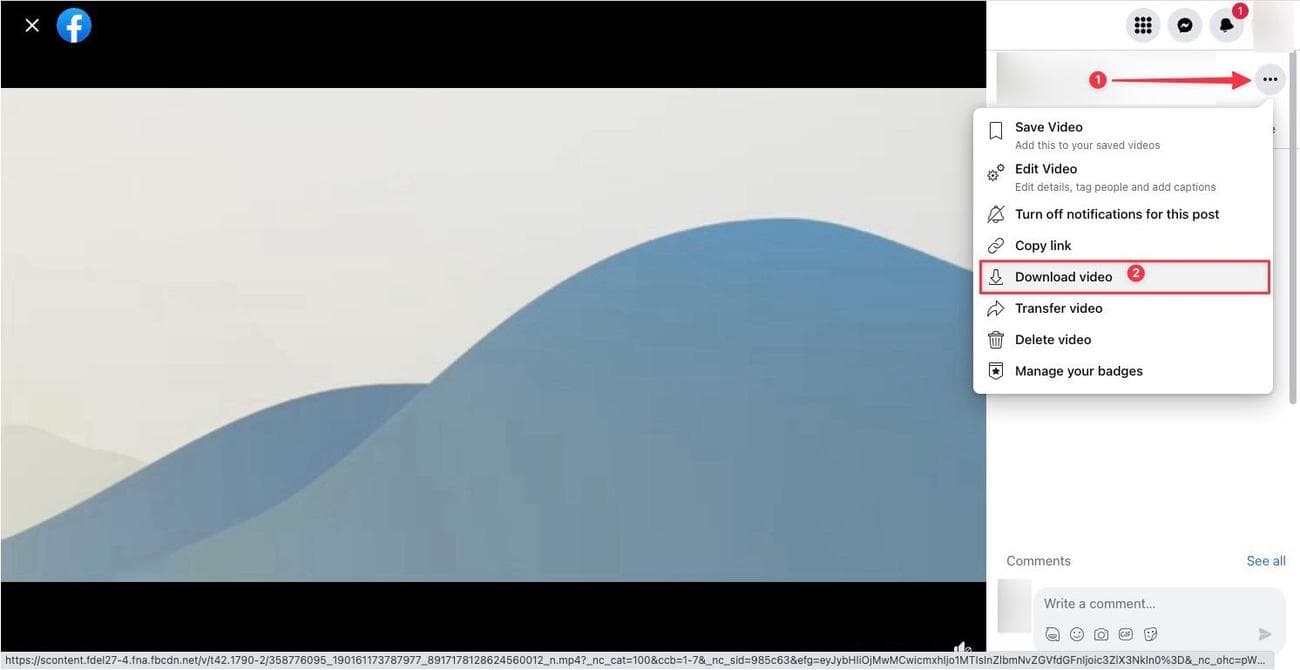1300x670 pixels.
Task: Open Manage your badges
Action: click(x=1078, y=371)
